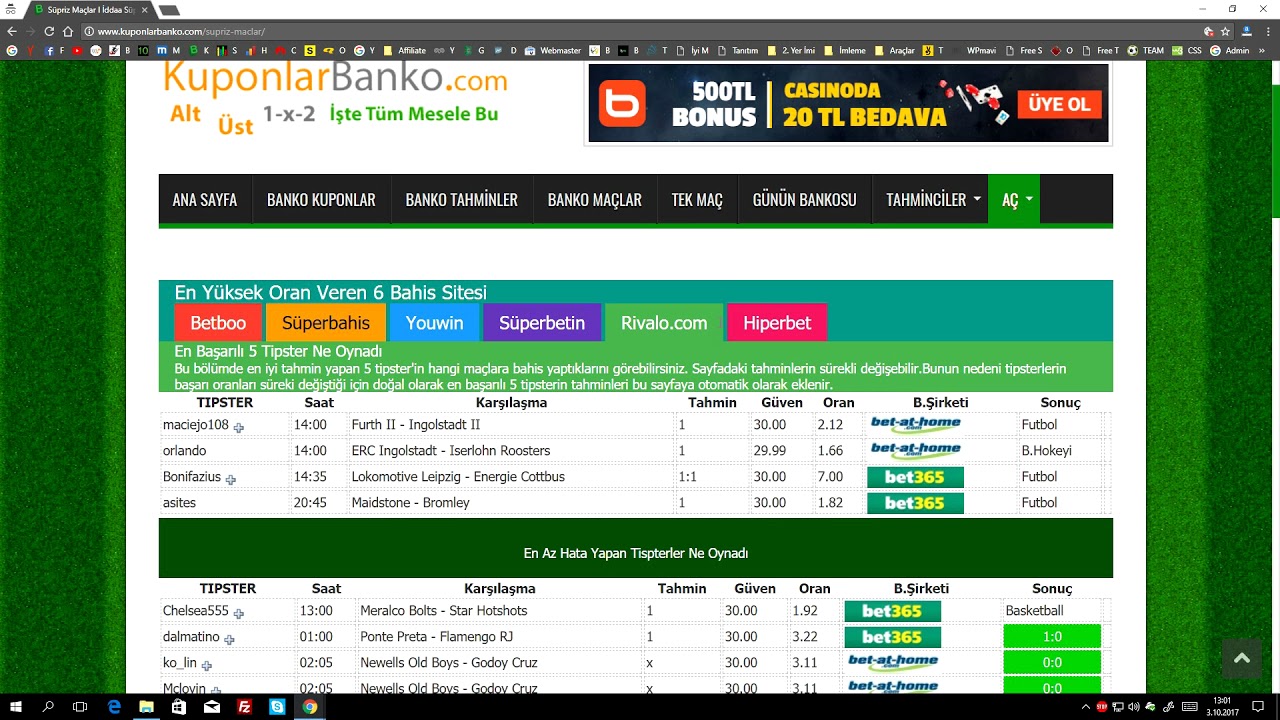Click the 7.00 odds value
1280x720 pixels.
(830, 477)
